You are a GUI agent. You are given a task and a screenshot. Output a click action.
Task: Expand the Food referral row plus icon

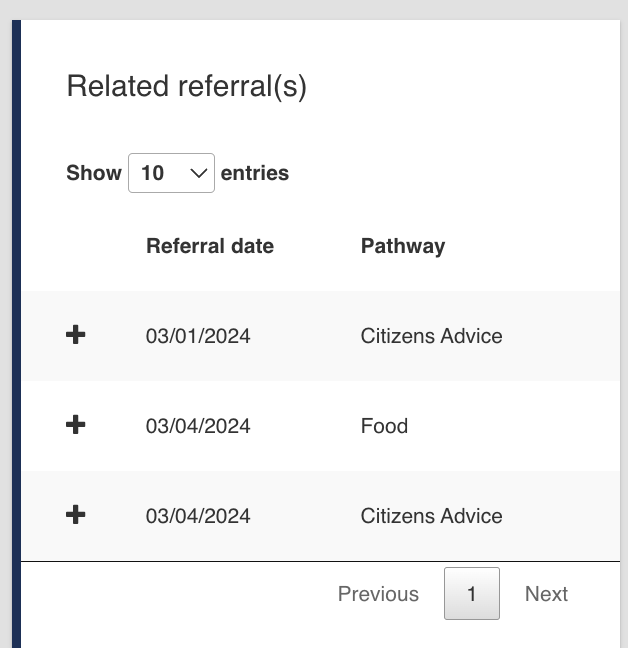click(x=76, y=425)
